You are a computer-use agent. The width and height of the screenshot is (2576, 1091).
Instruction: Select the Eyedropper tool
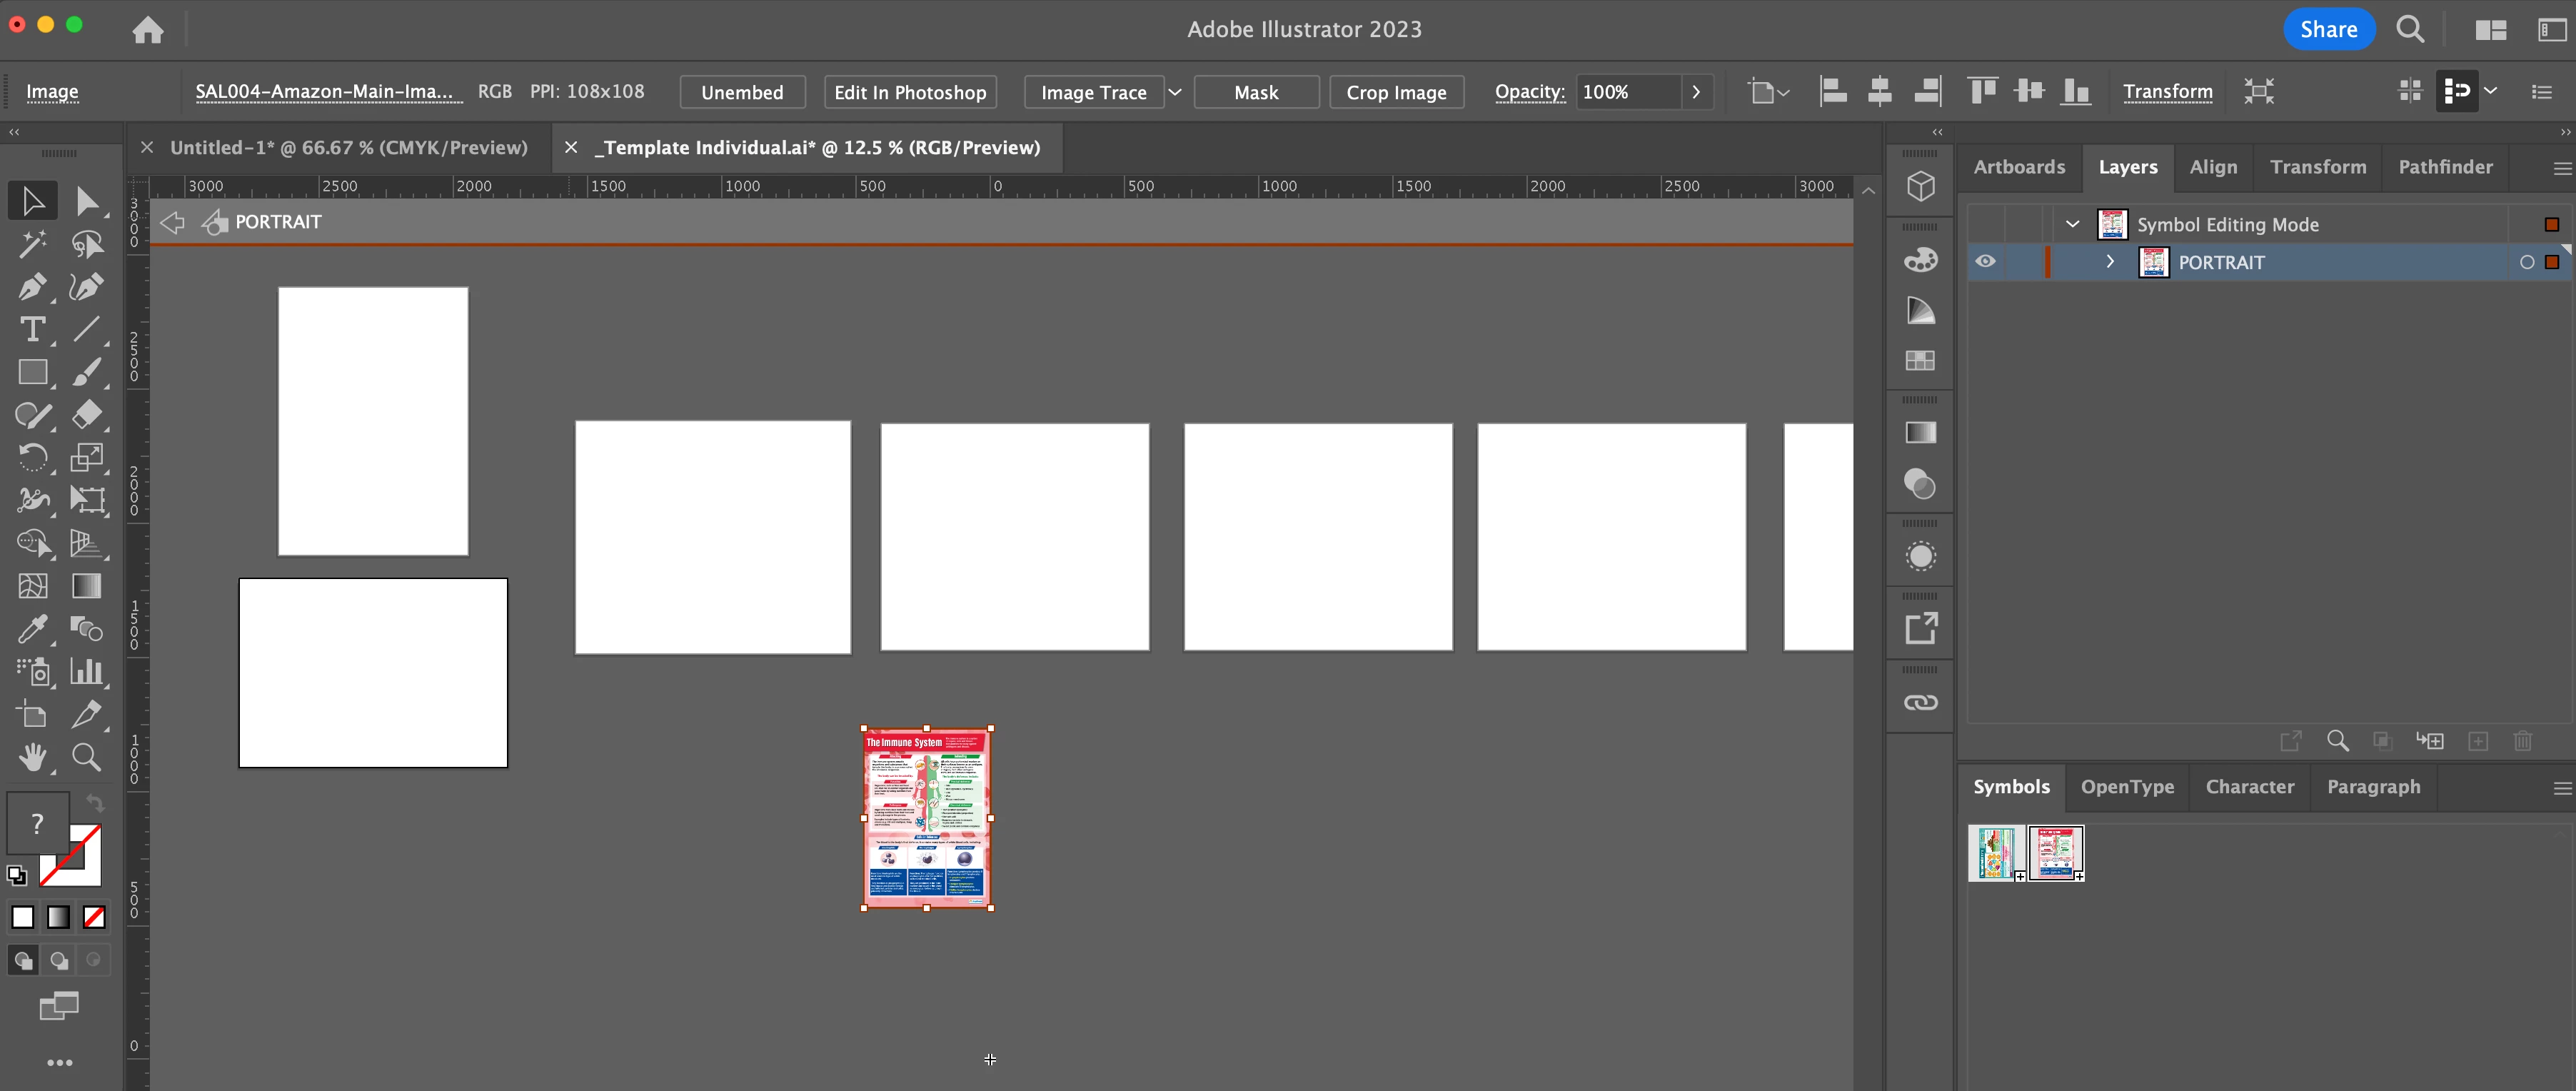tap(31, 629)
